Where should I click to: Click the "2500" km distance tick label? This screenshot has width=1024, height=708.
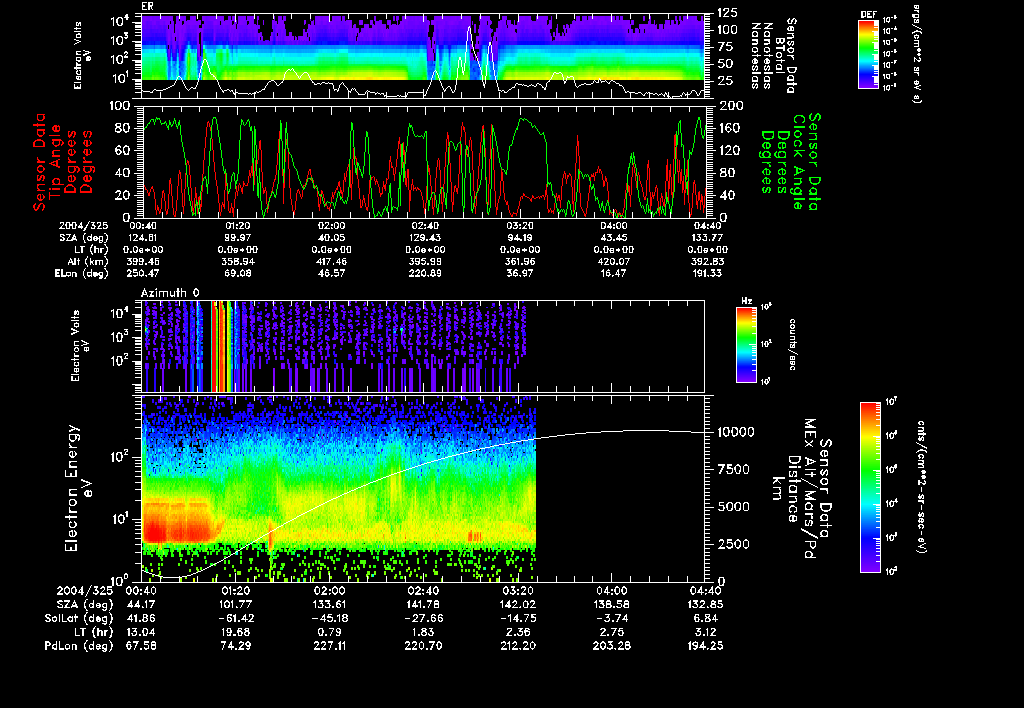(732, 544)
